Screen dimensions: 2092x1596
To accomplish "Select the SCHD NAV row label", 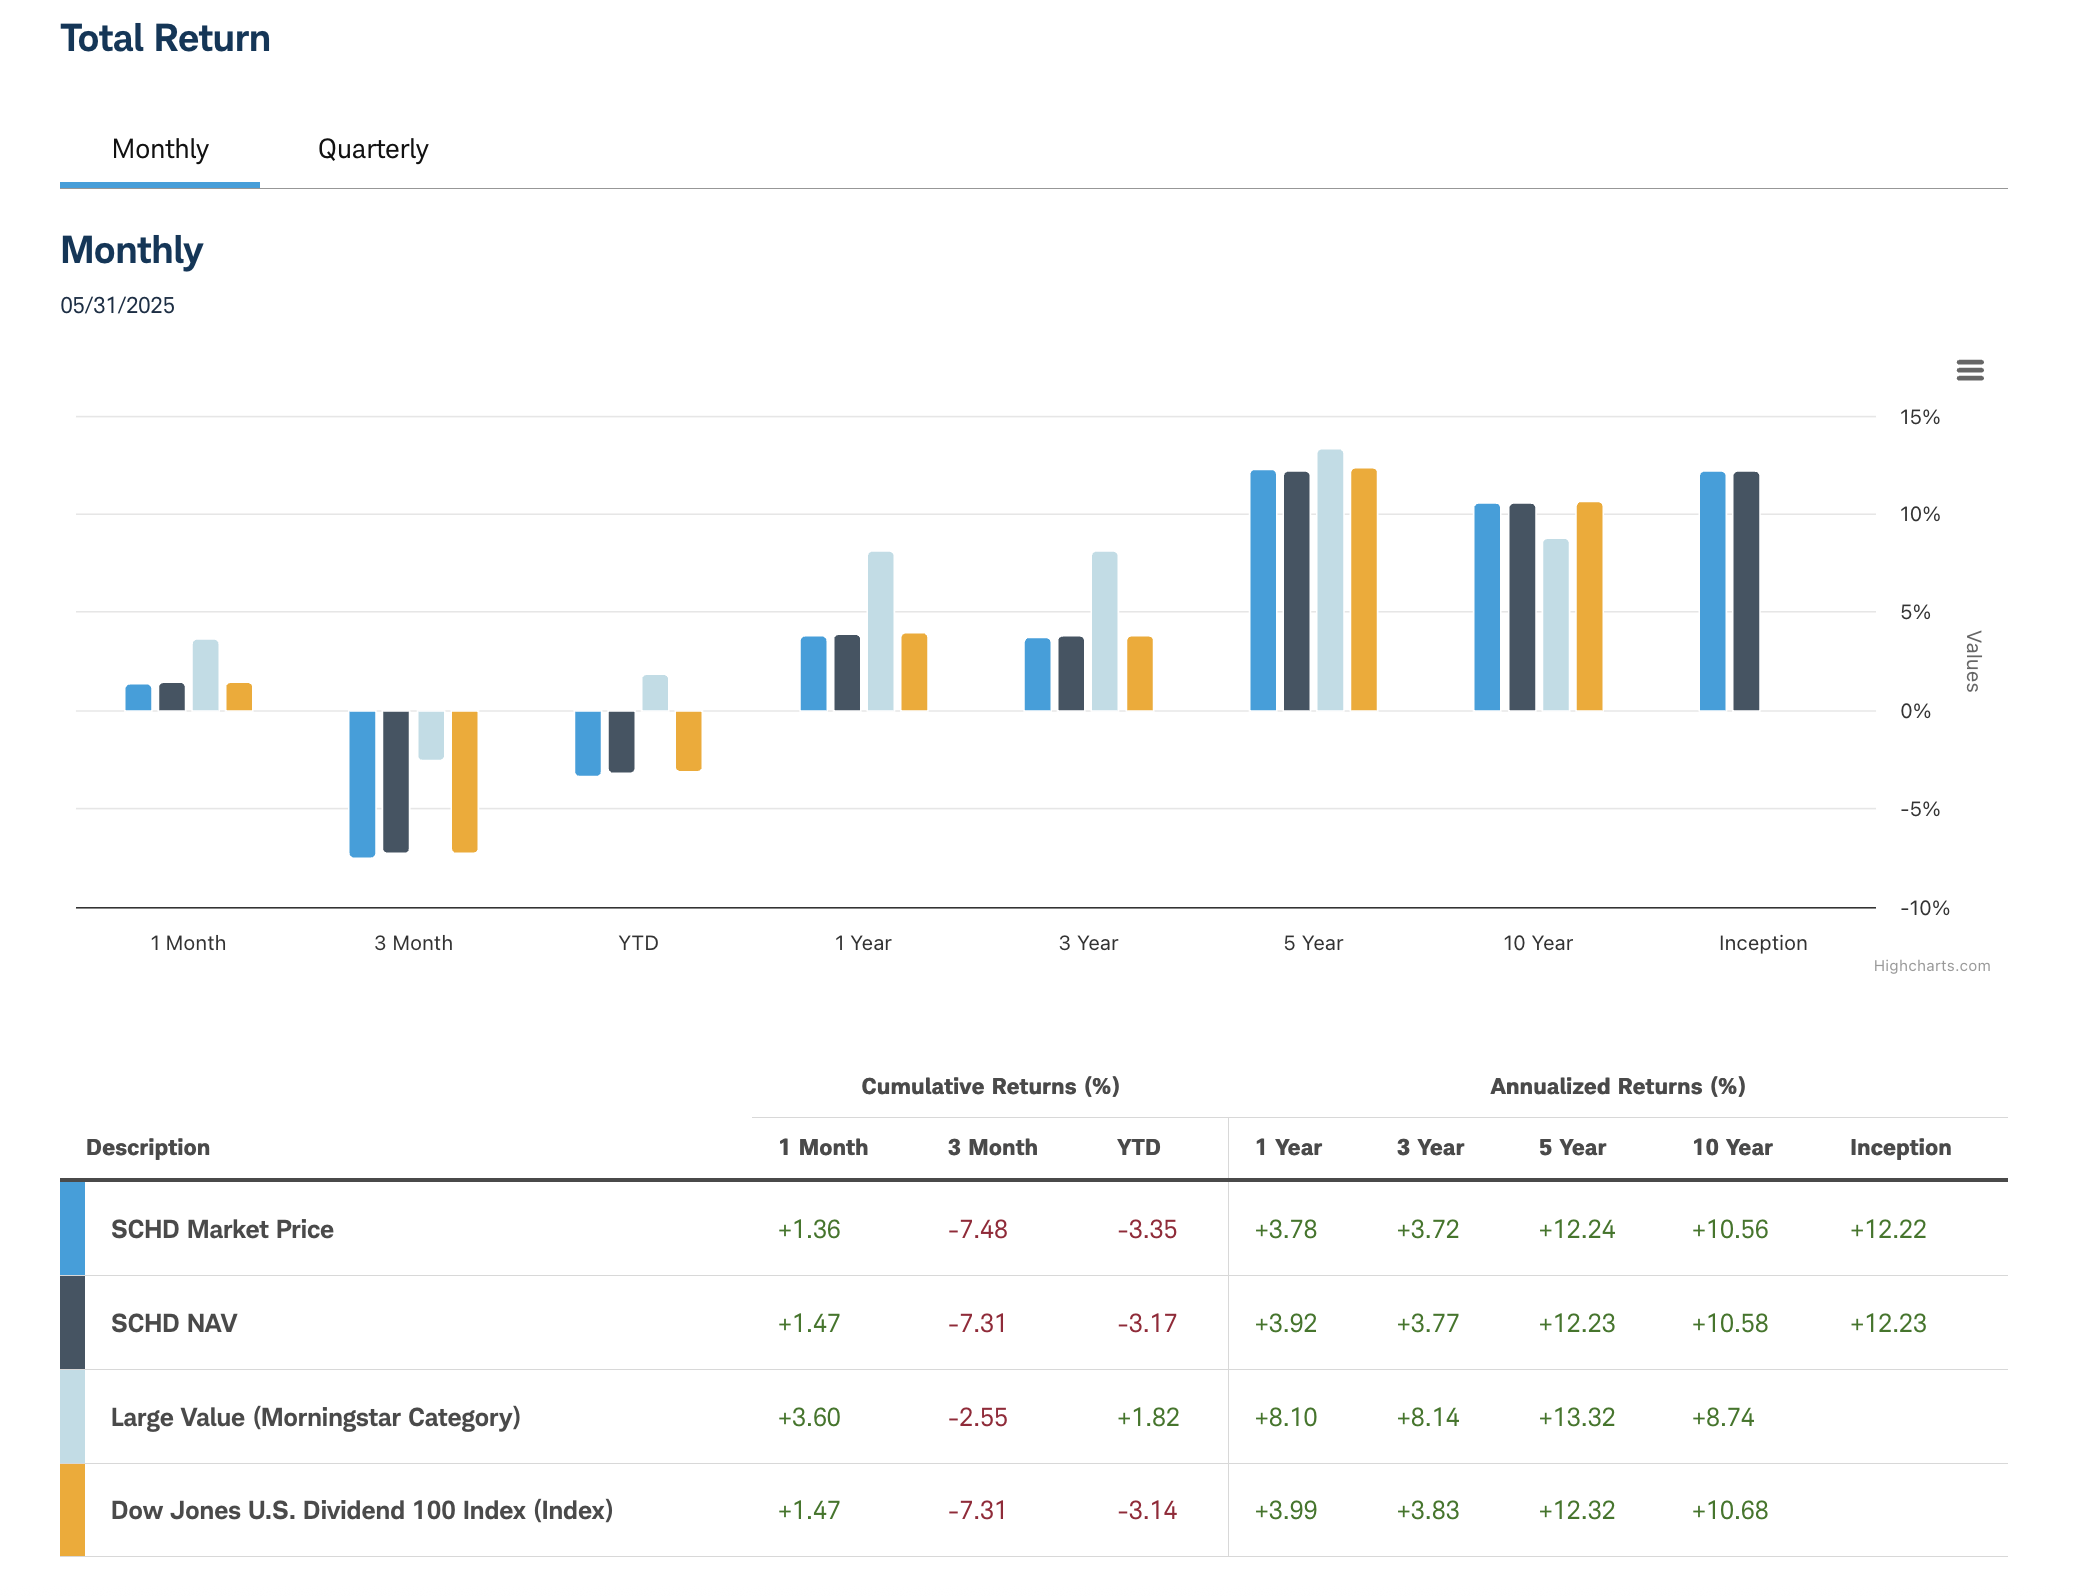I will (x=174, y=1323).
